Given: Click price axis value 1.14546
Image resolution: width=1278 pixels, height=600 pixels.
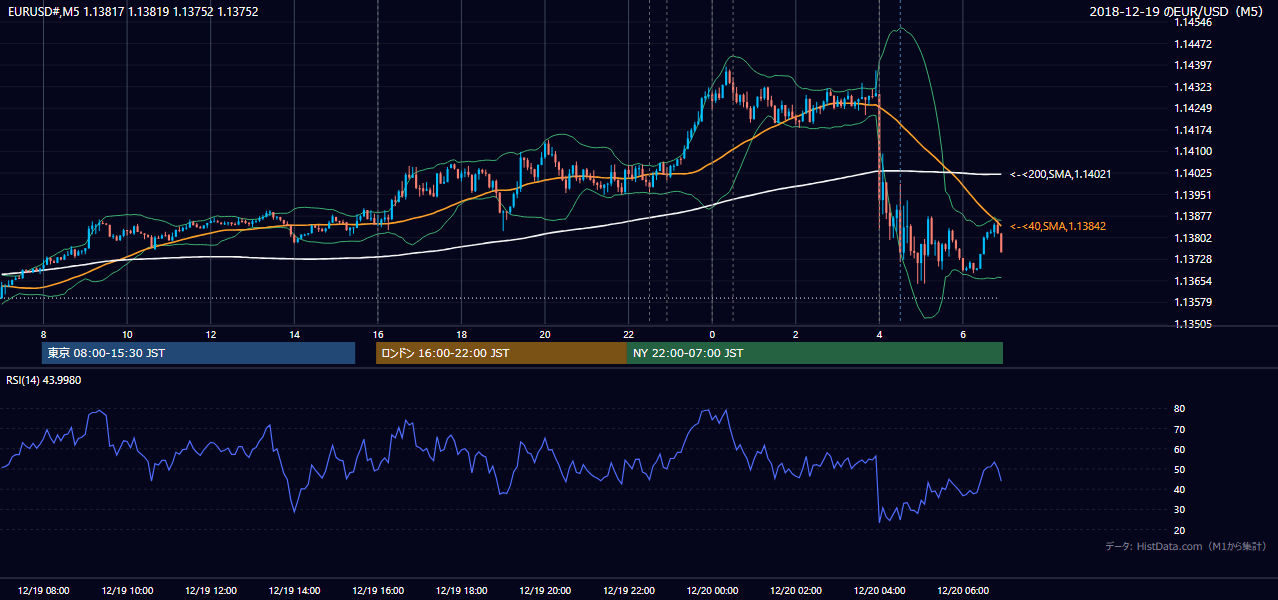Looking at the screenshot, I should (1192, 22).
